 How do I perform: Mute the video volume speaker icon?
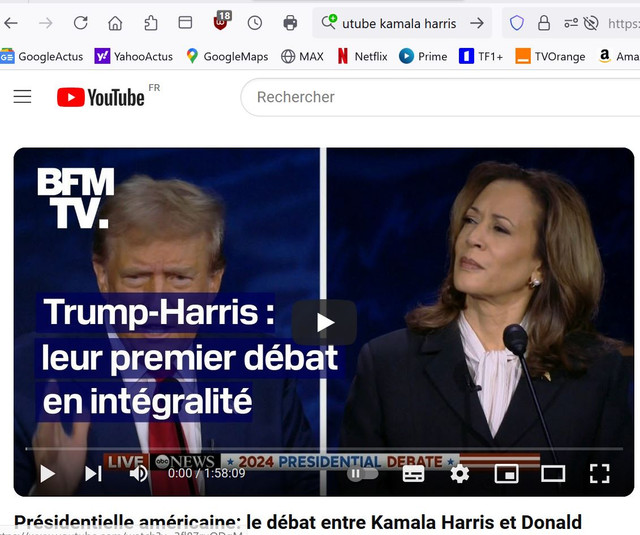coord(139,474)
